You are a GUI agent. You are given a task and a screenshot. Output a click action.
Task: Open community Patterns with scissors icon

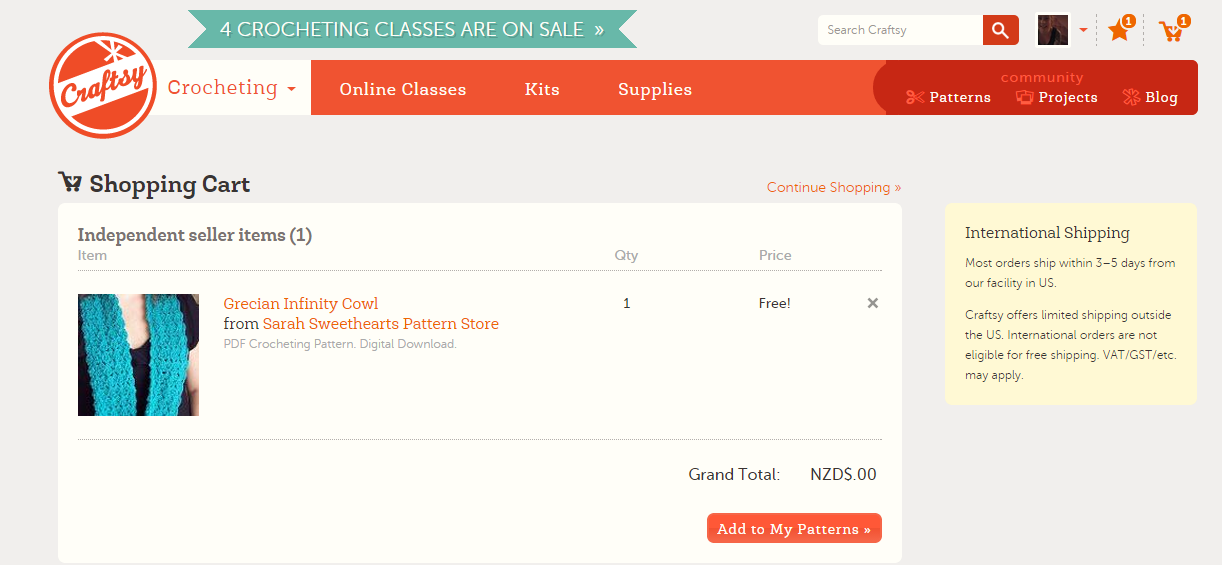click(948, 97)
